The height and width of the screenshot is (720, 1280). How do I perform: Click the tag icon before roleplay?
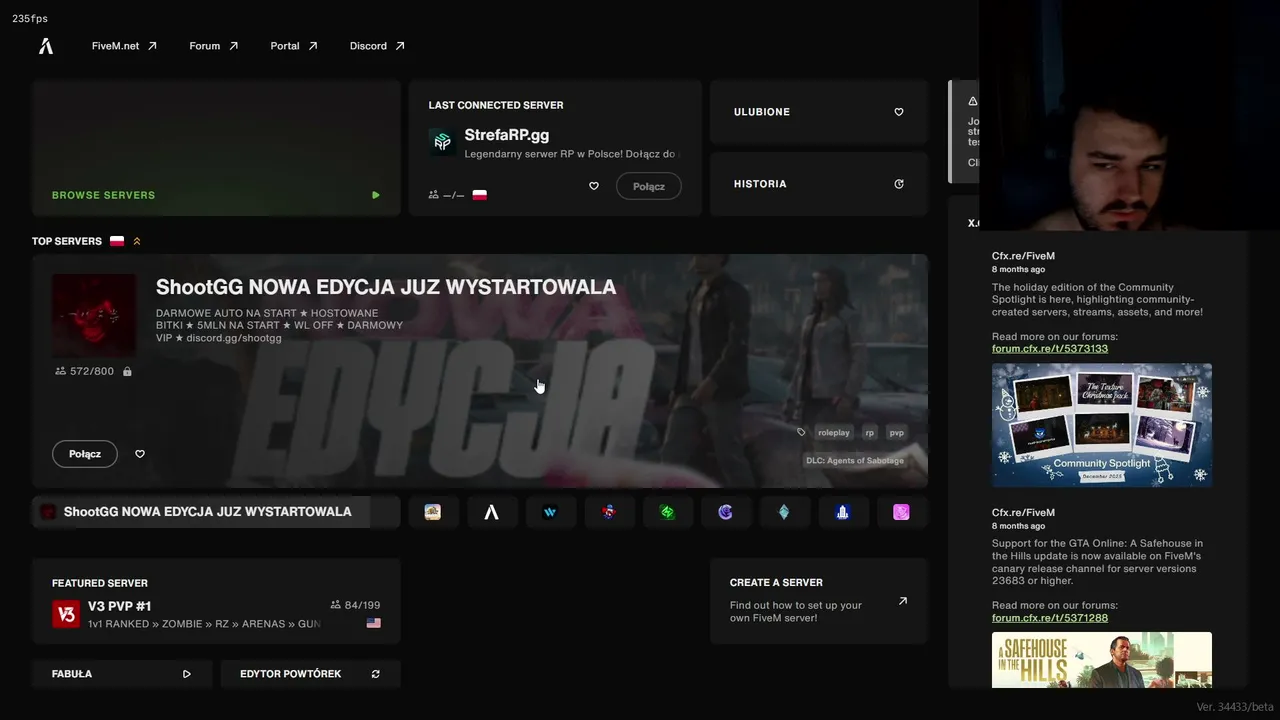click(801, 433)
